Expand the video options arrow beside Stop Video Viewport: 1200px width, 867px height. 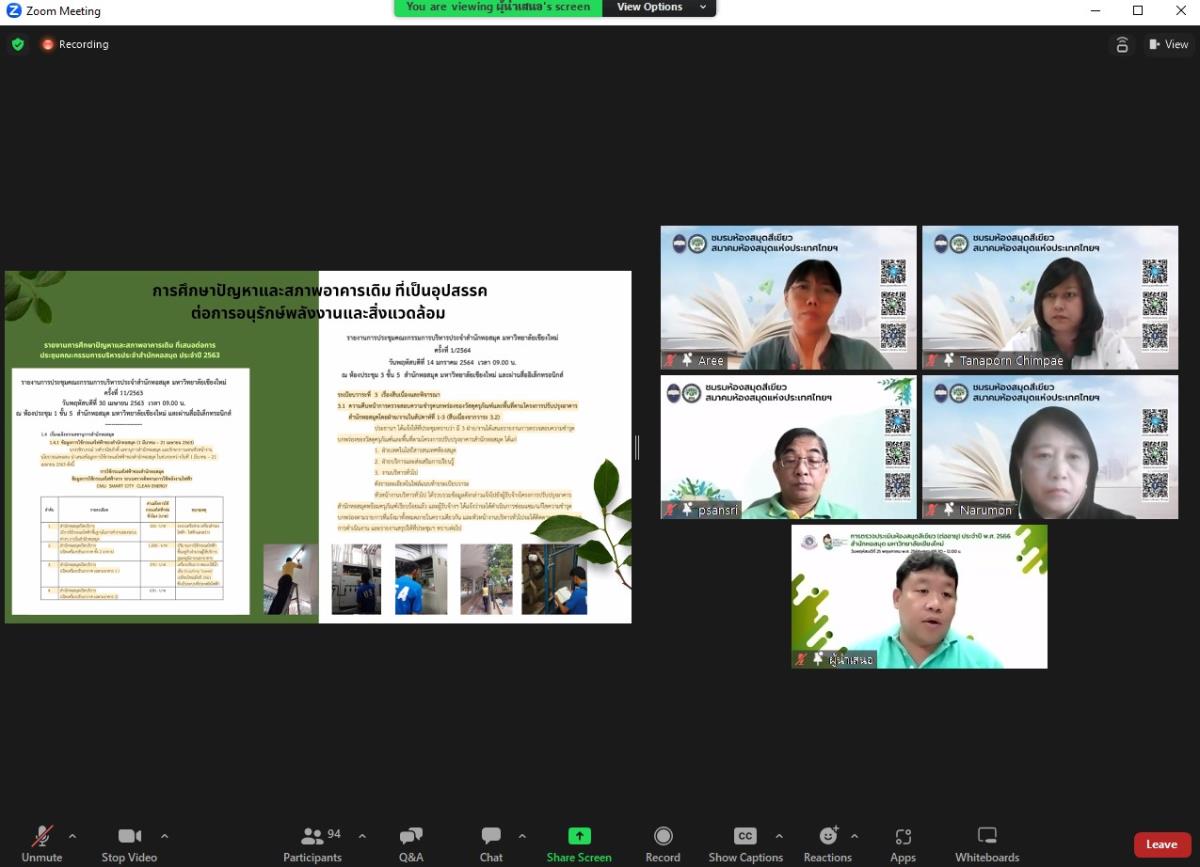click(x=164, y=836)
